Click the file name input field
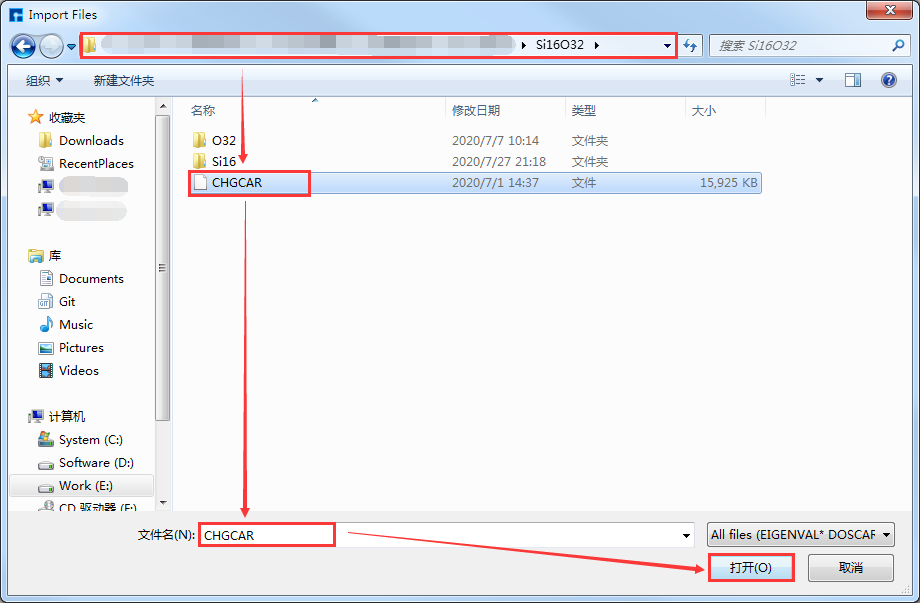This screenshot has width=920, height=603. click(440, 536)
